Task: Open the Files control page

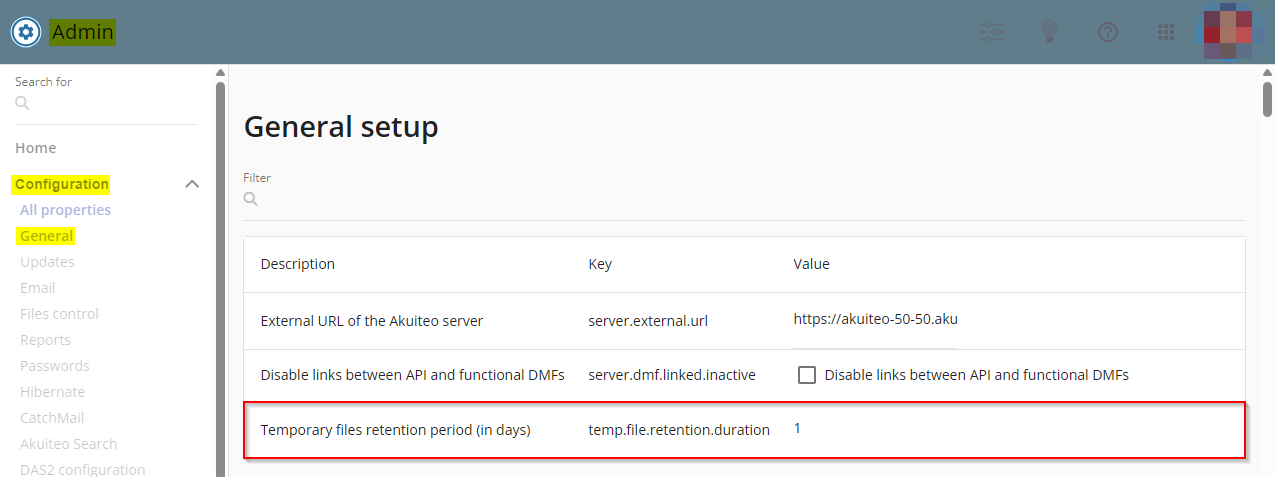Action: (59, 314)
